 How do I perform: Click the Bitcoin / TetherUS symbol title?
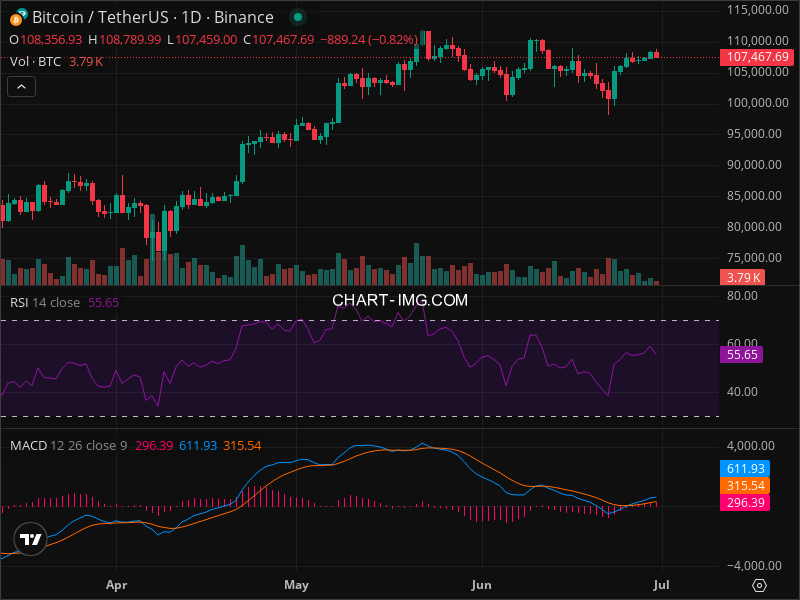153,17
